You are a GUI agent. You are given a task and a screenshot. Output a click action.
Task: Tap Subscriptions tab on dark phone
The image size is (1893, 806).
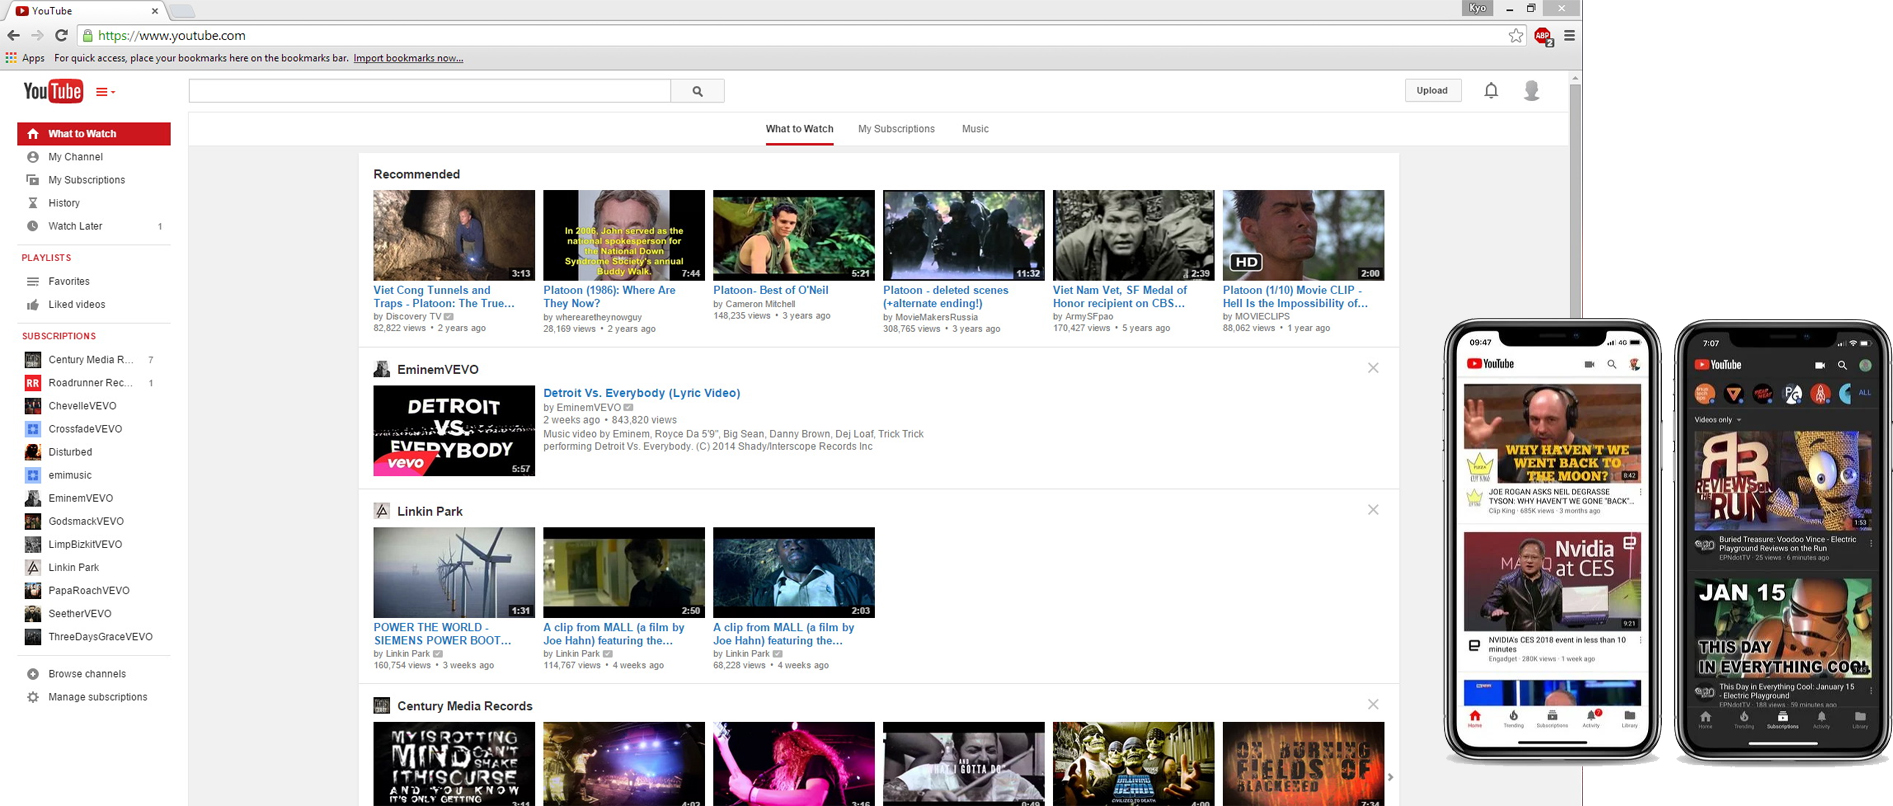(x=1782, y=720)
